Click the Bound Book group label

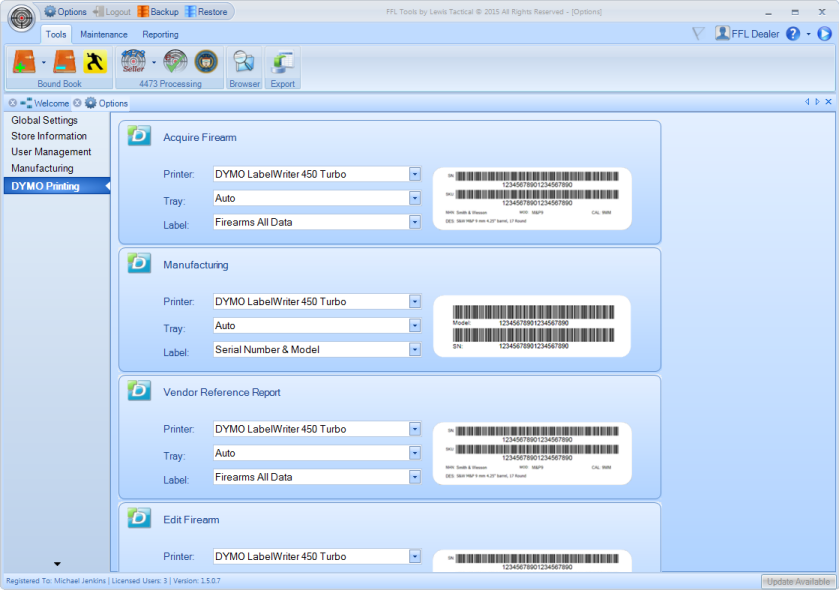coord(59,84)
